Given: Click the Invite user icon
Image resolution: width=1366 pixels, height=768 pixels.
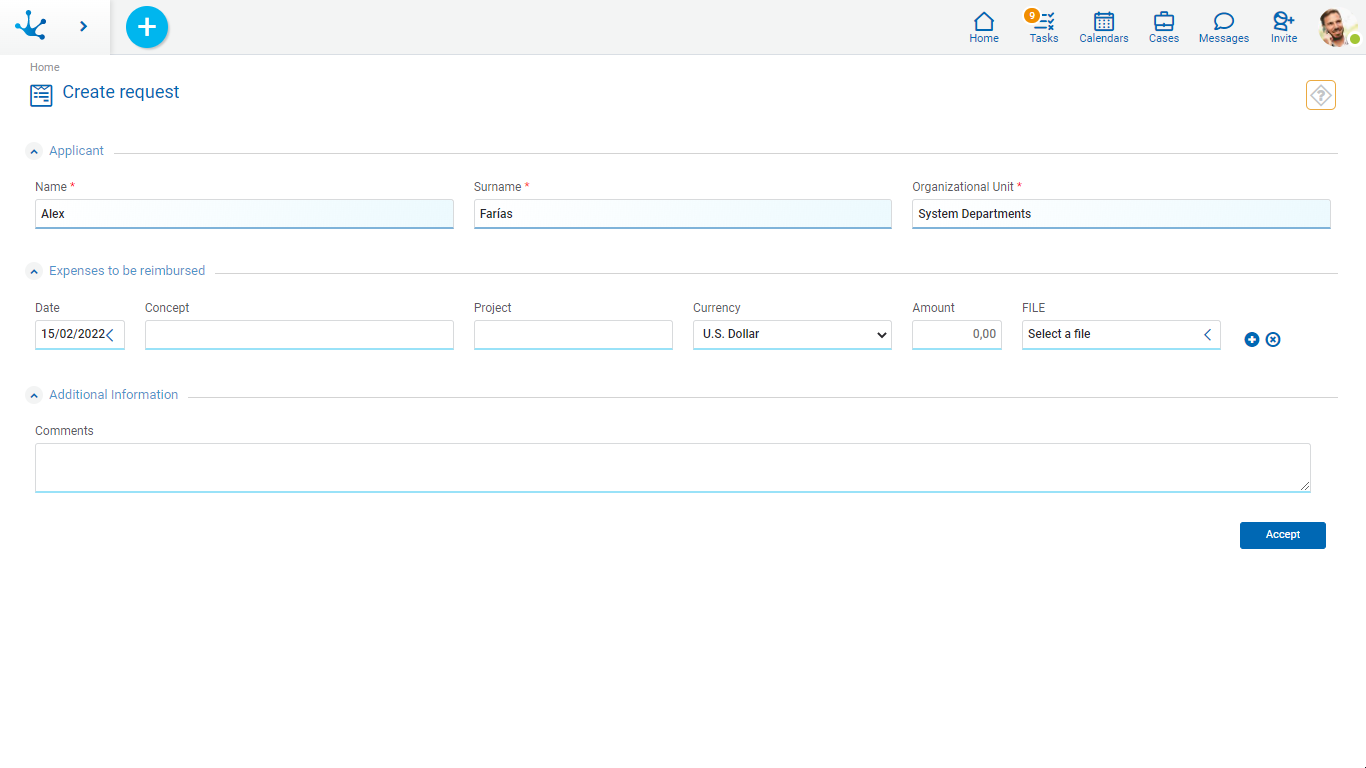Looking at the screenshot, I should click(1284, 27).
